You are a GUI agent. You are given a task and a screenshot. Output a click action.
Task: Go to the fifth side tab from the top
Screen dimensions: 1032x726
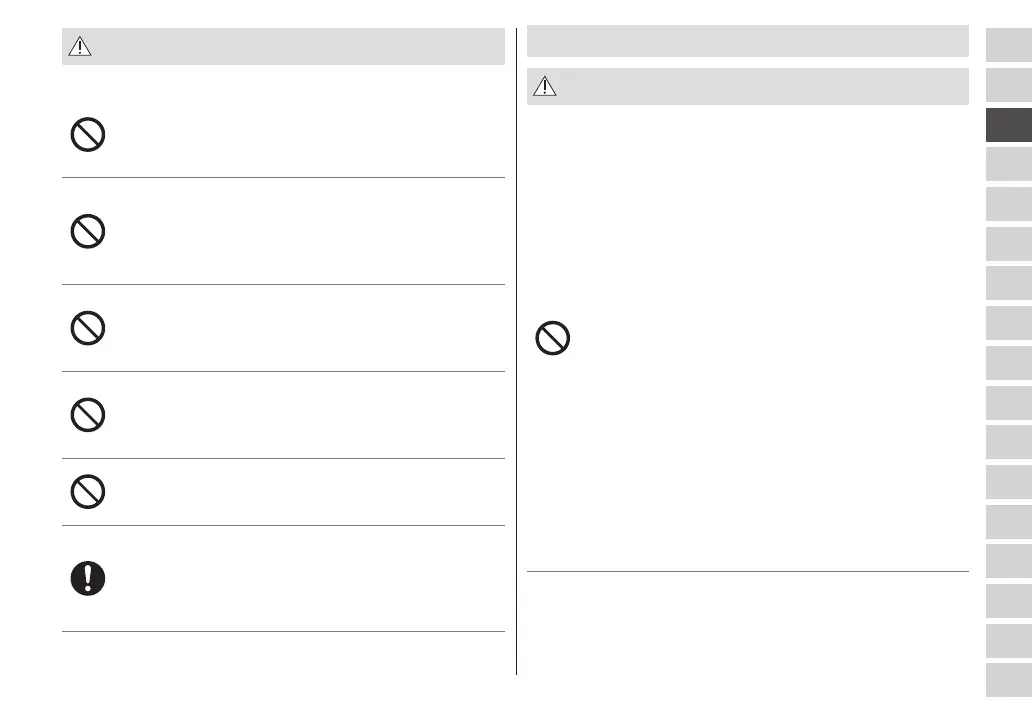coord(1008,203)
